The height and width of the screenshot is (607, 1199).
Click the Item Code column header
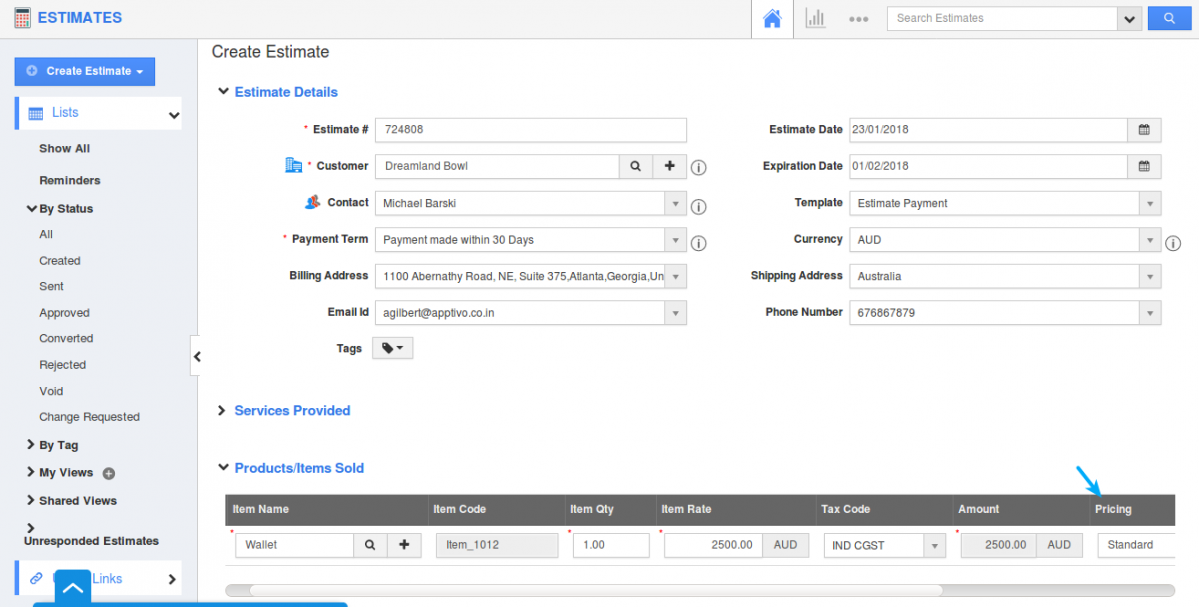[459, 509]
